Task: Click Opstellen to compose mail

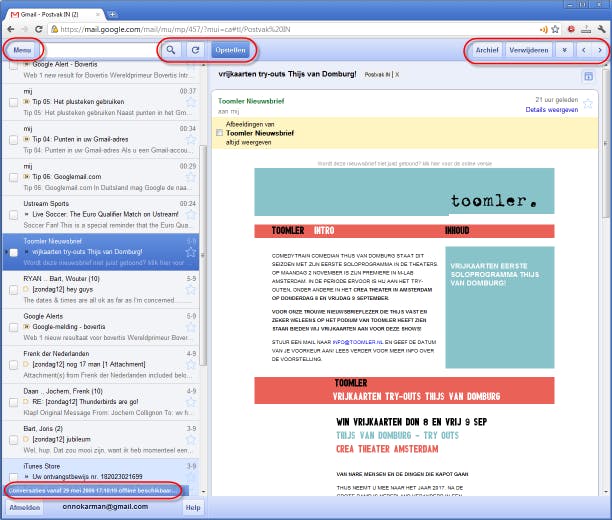Action: coord(230,50)
